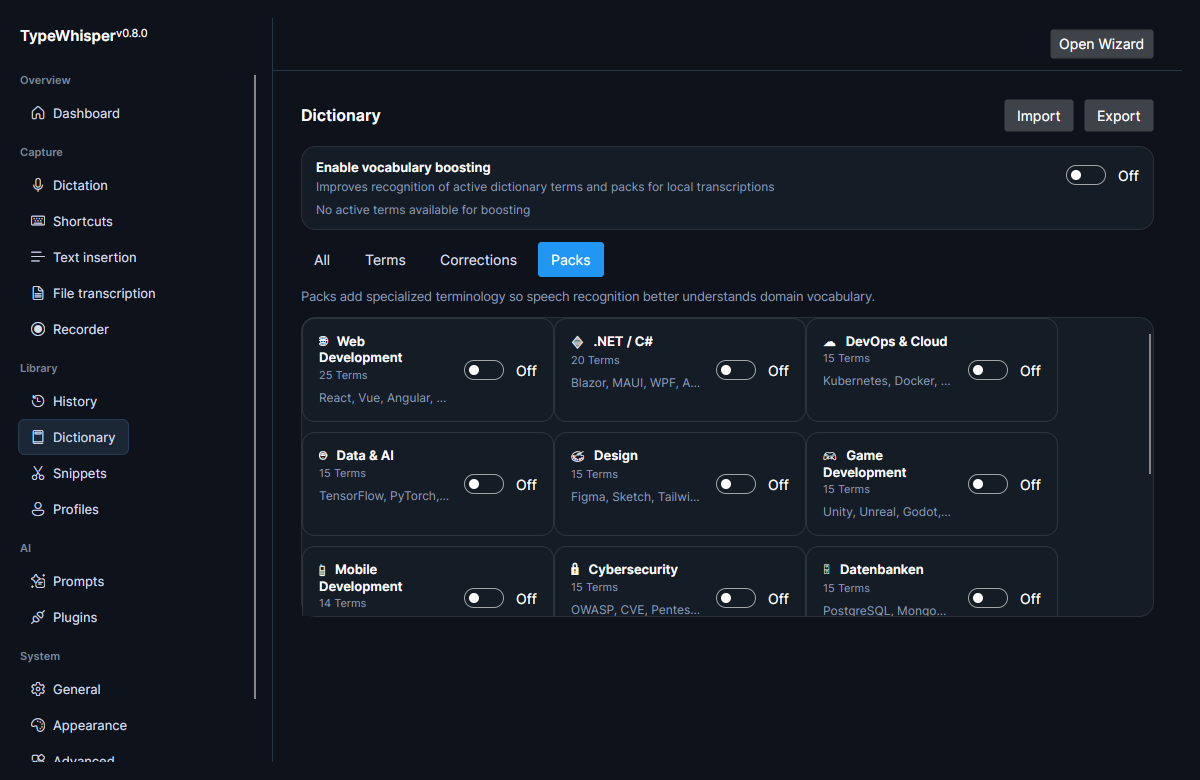Viewport: 1200px width, 780px height.
Task: Turn on the Web Development pack
Action: (x=484, y=371)
